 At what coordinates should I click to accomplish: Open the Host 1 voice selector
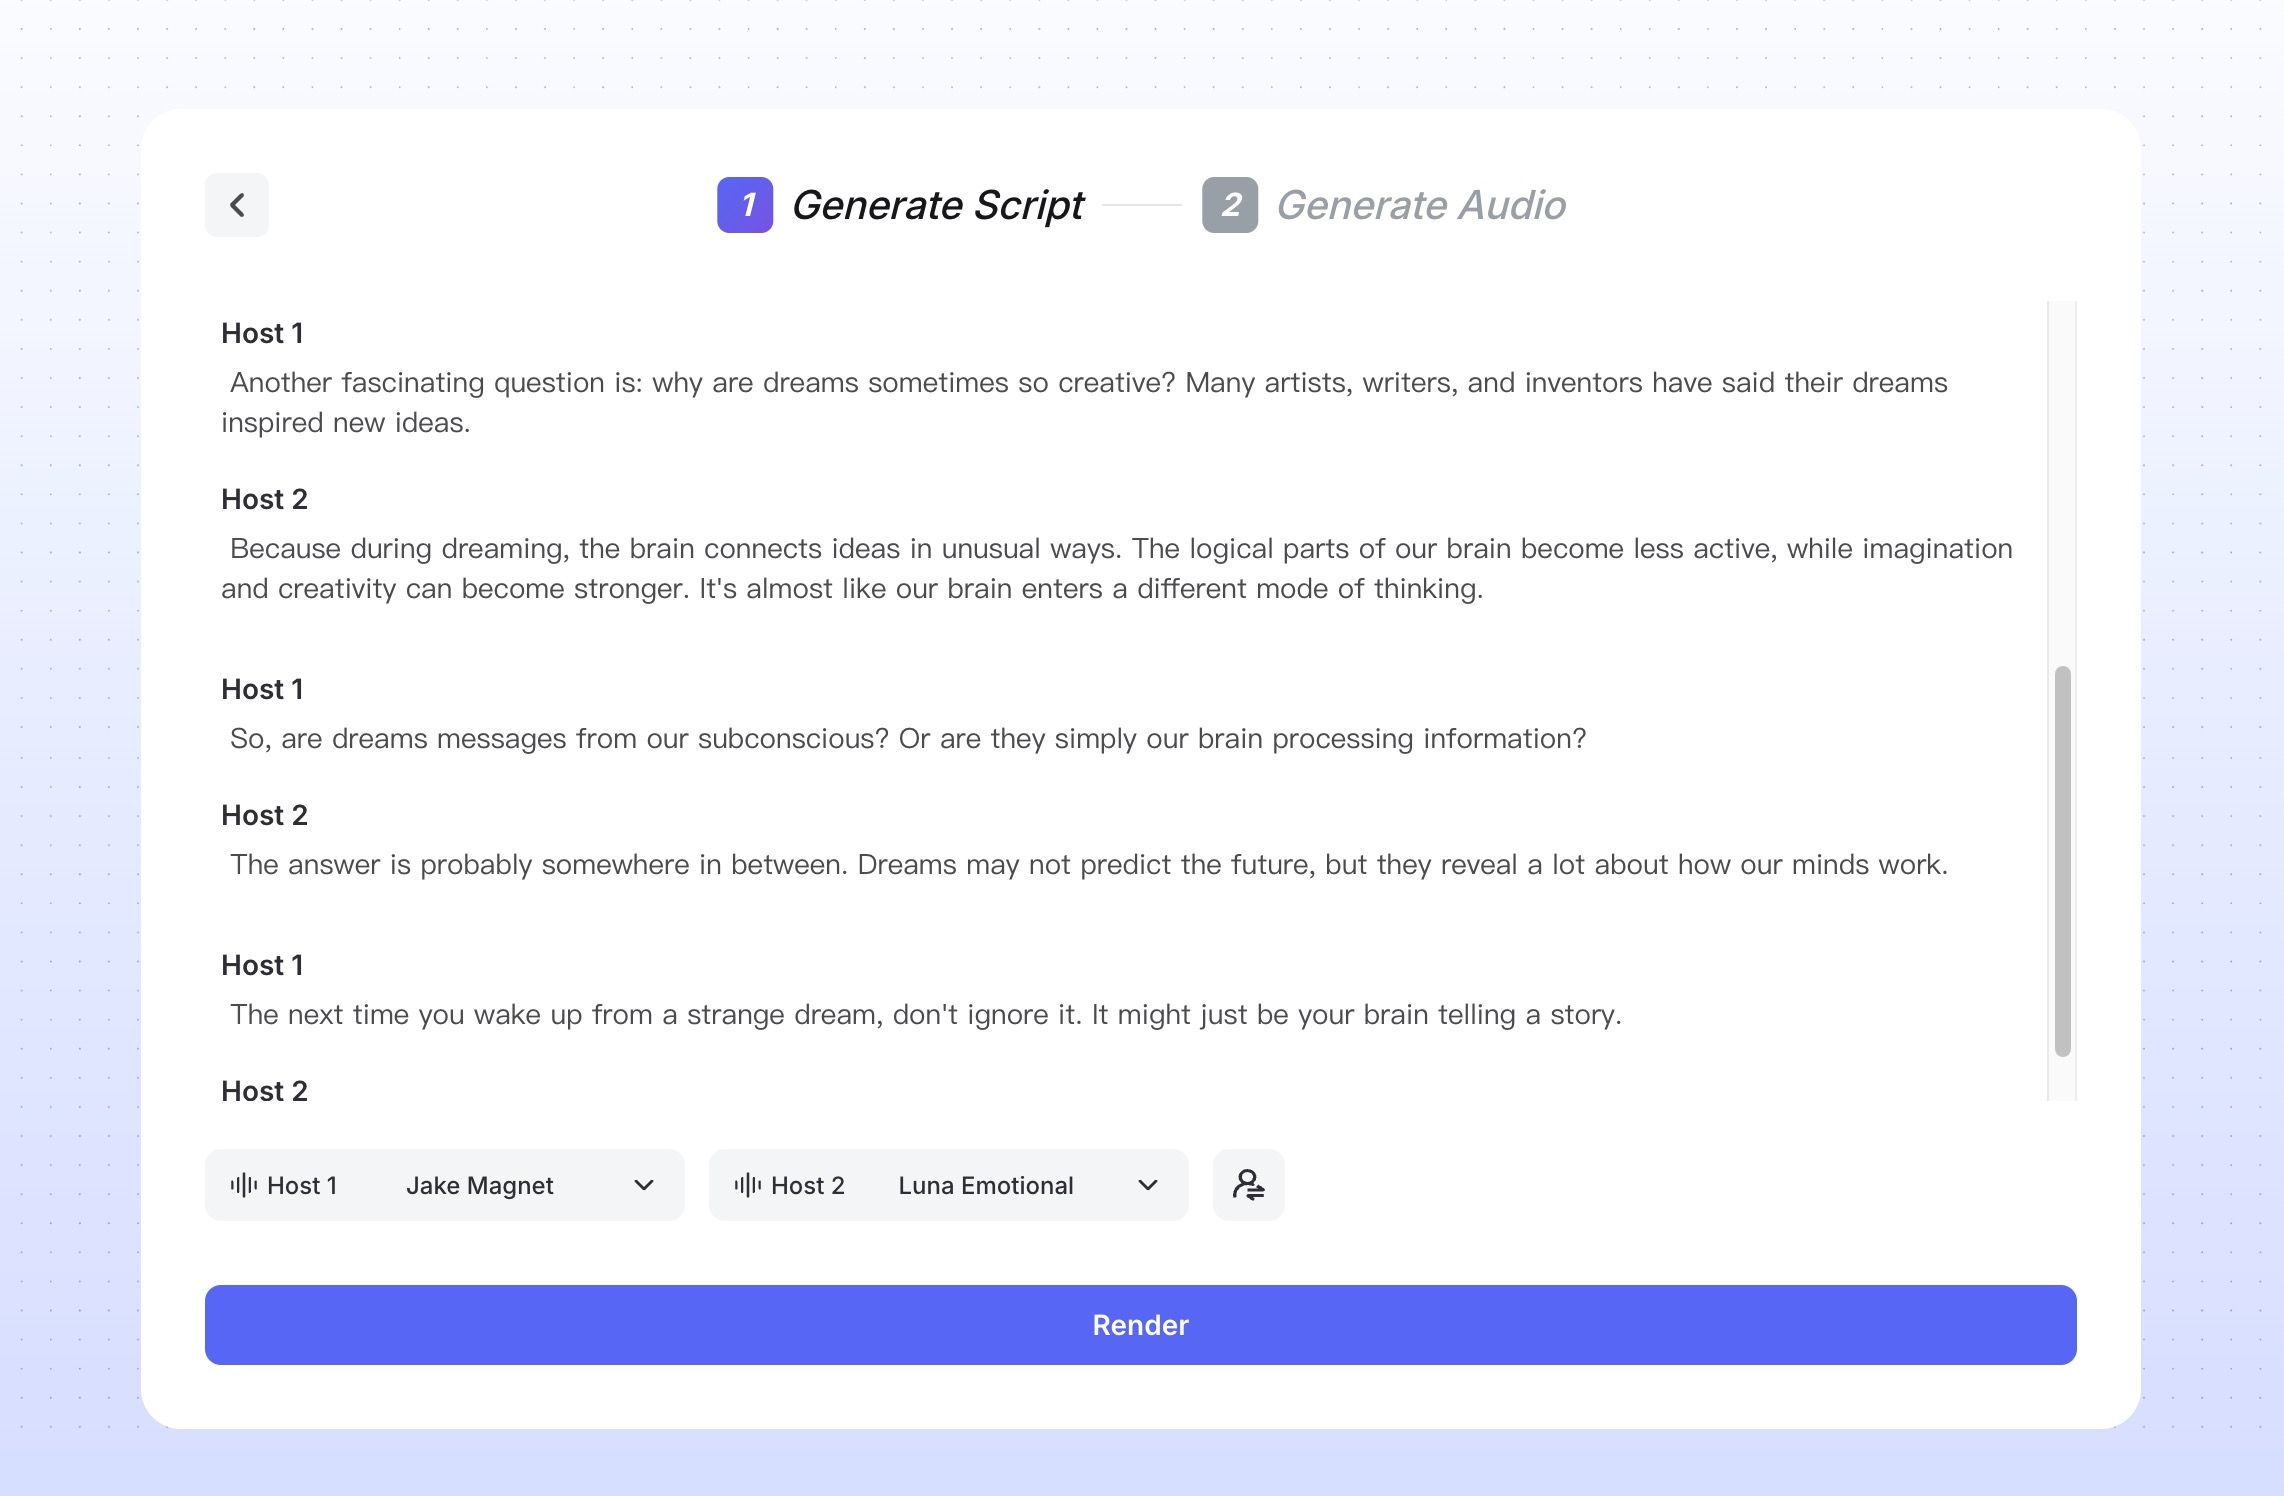[x=445, y=1185]
